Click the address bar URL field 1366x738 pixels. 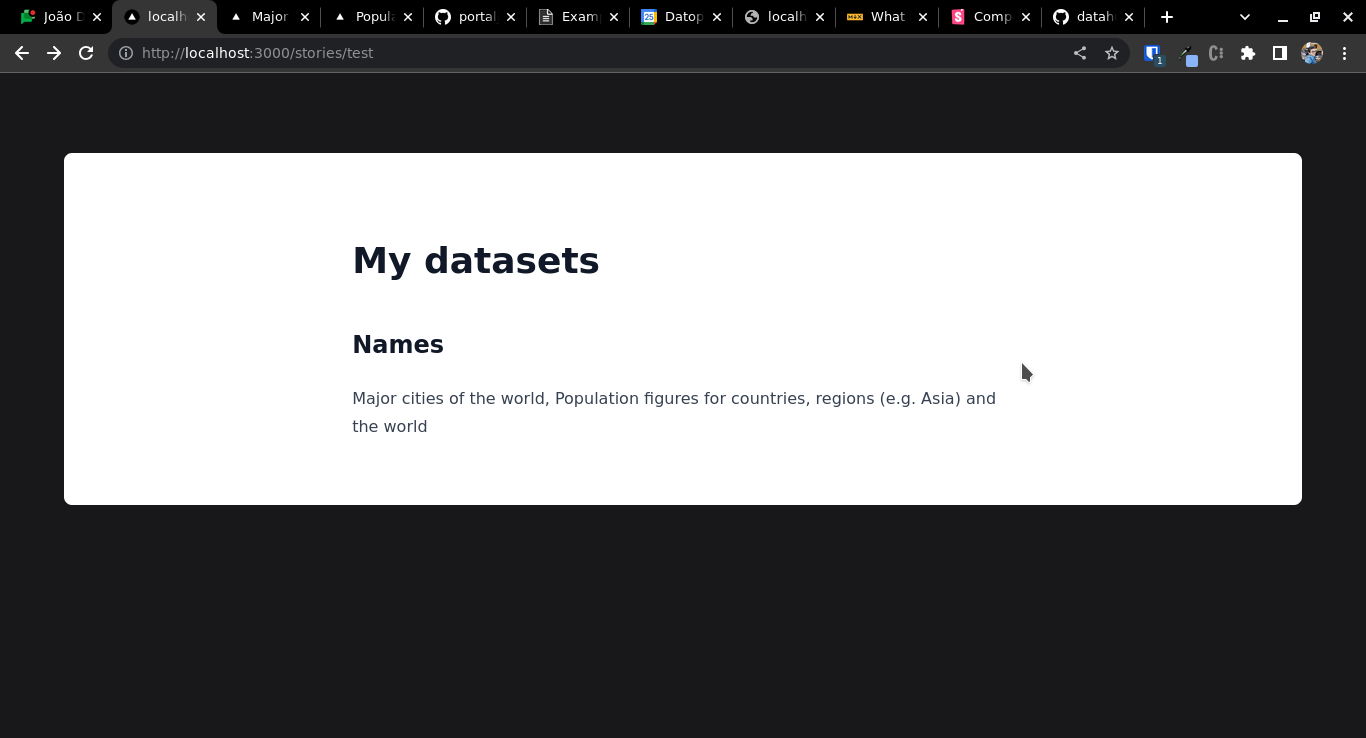600,53
